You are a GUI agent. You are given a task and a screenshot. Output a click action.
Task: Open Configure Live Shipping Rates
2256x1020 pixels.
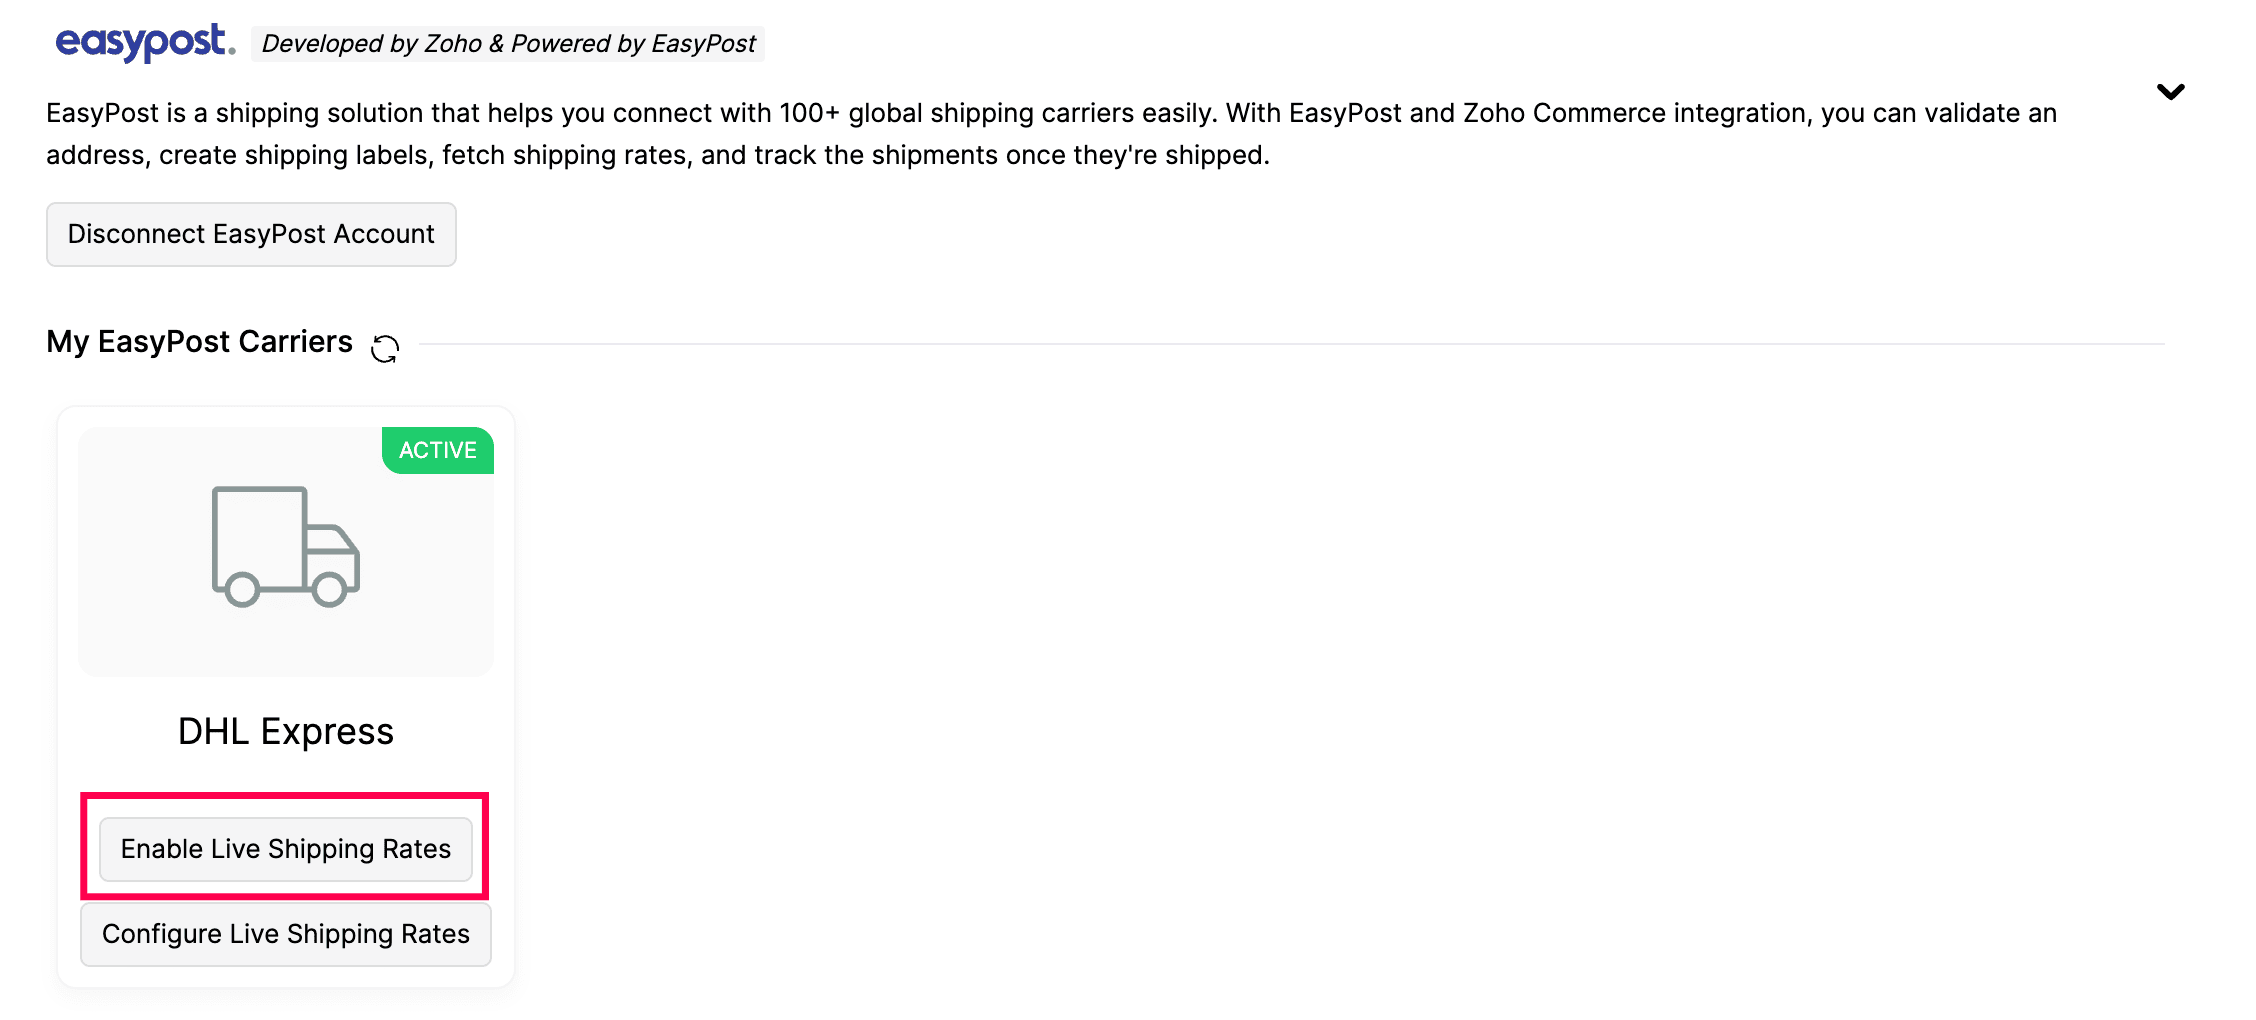coord(285,934)
